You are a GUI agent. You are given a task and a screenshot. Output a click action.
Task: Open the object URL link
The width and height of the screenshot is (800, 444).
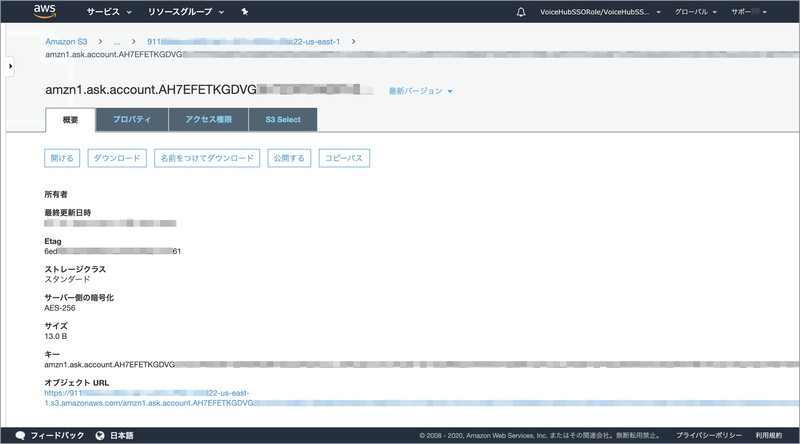[x=421, y=398]
